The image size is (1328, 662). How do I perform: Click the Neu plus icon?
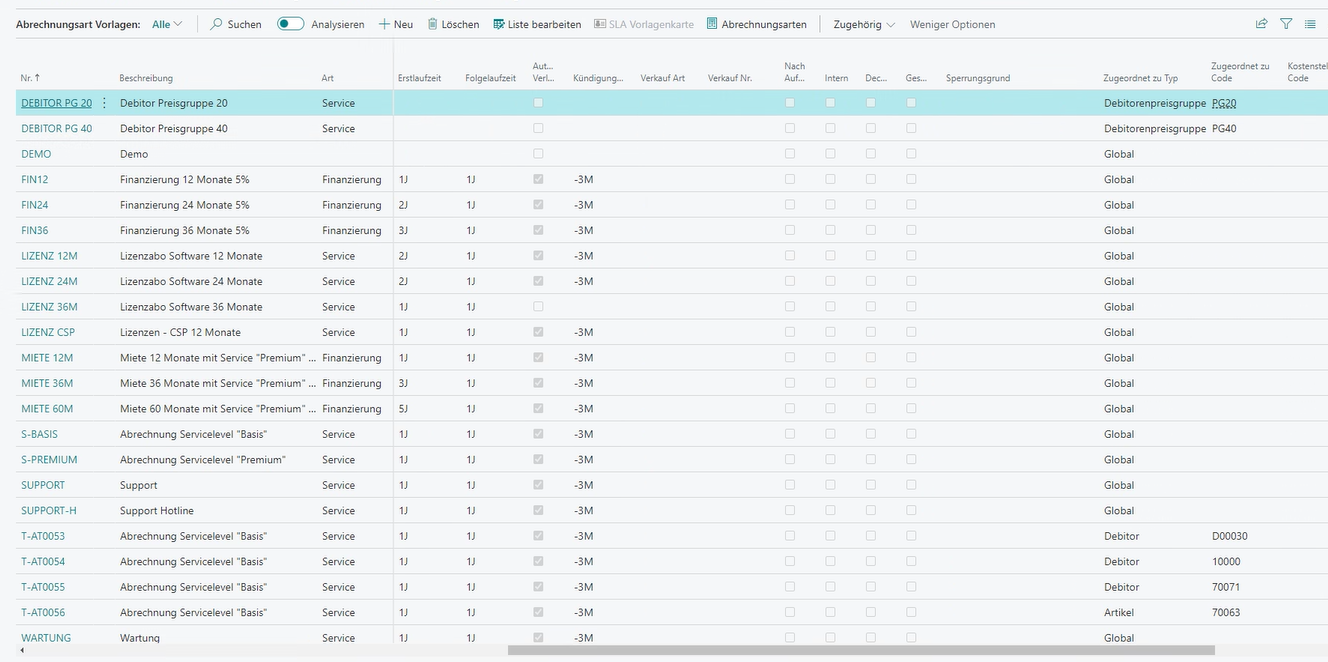click(x=384, y=24)
